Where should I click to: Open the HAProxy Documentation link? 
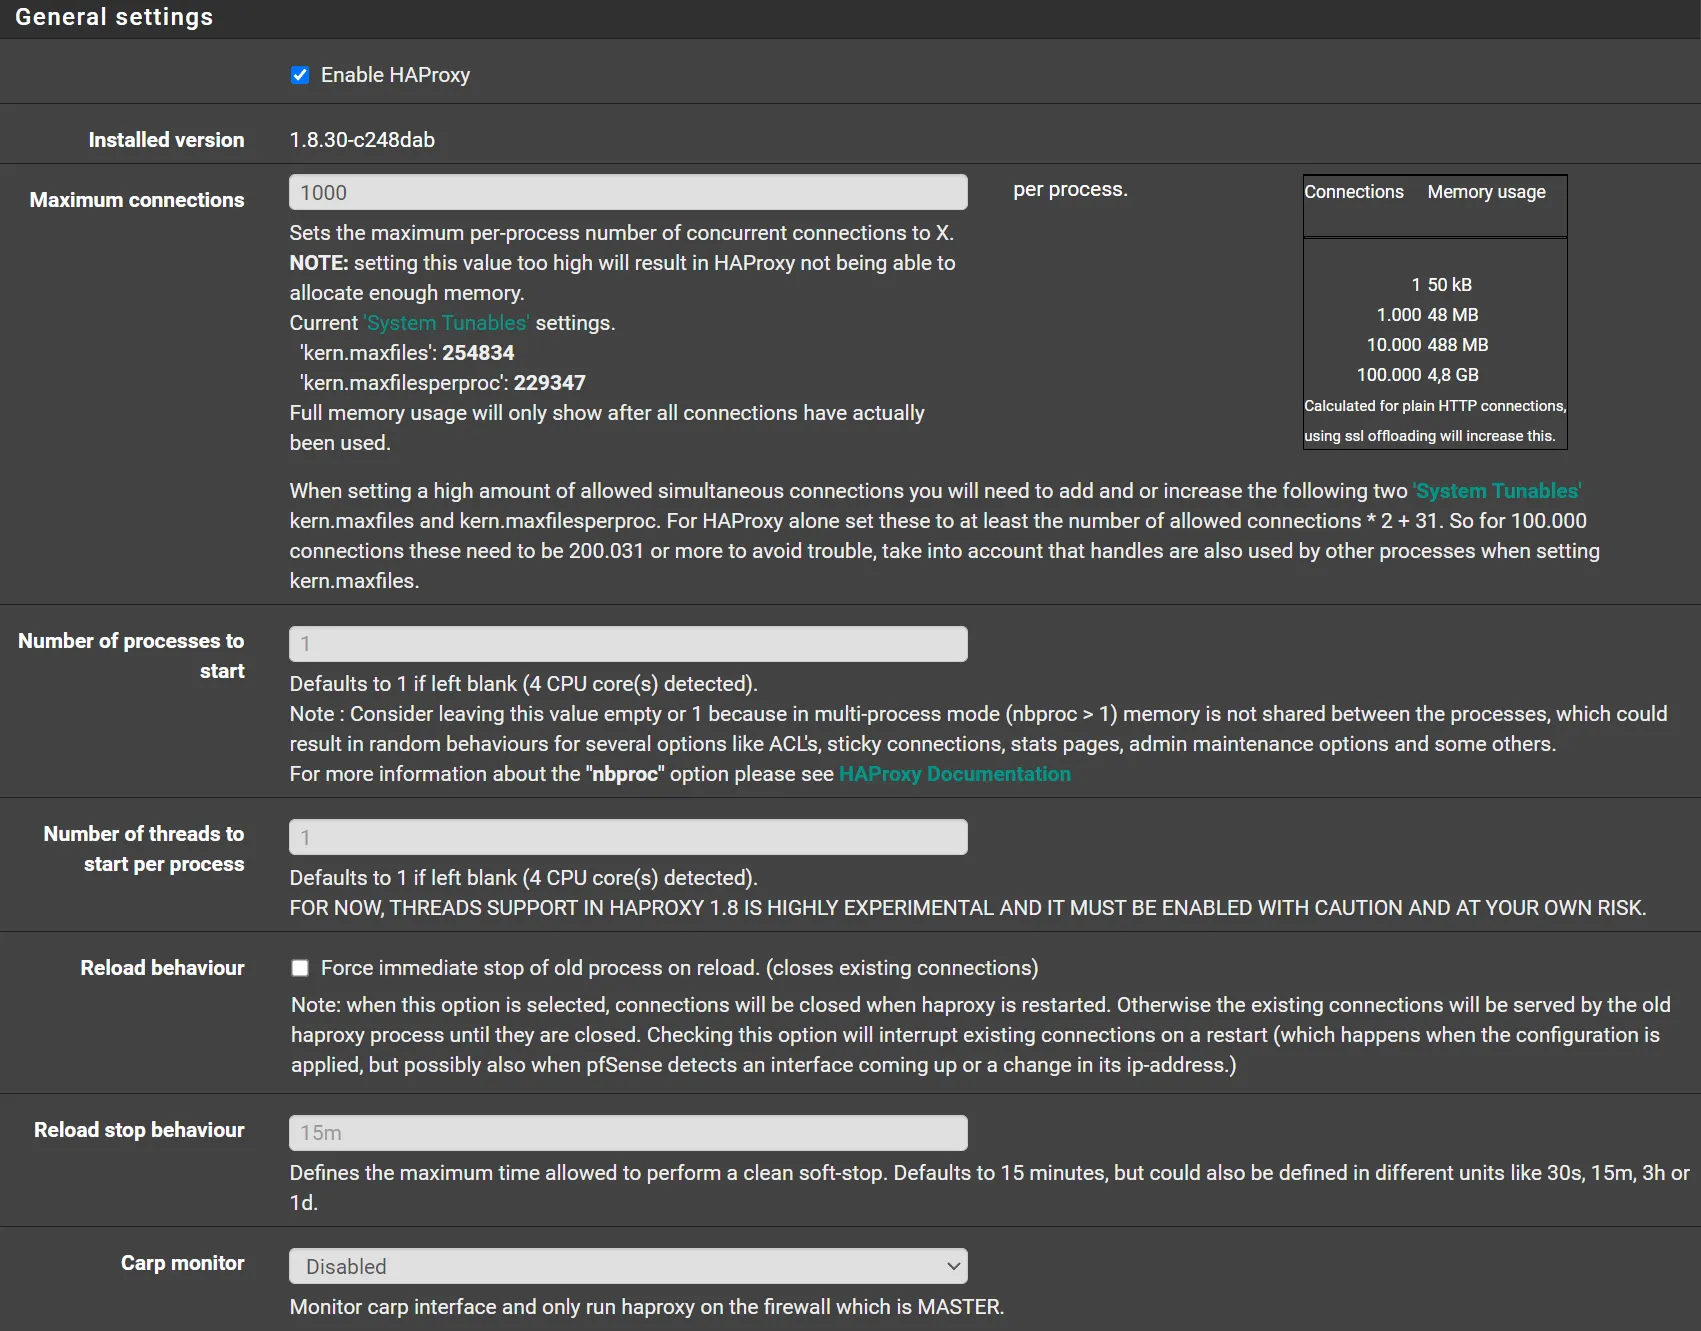954,774
